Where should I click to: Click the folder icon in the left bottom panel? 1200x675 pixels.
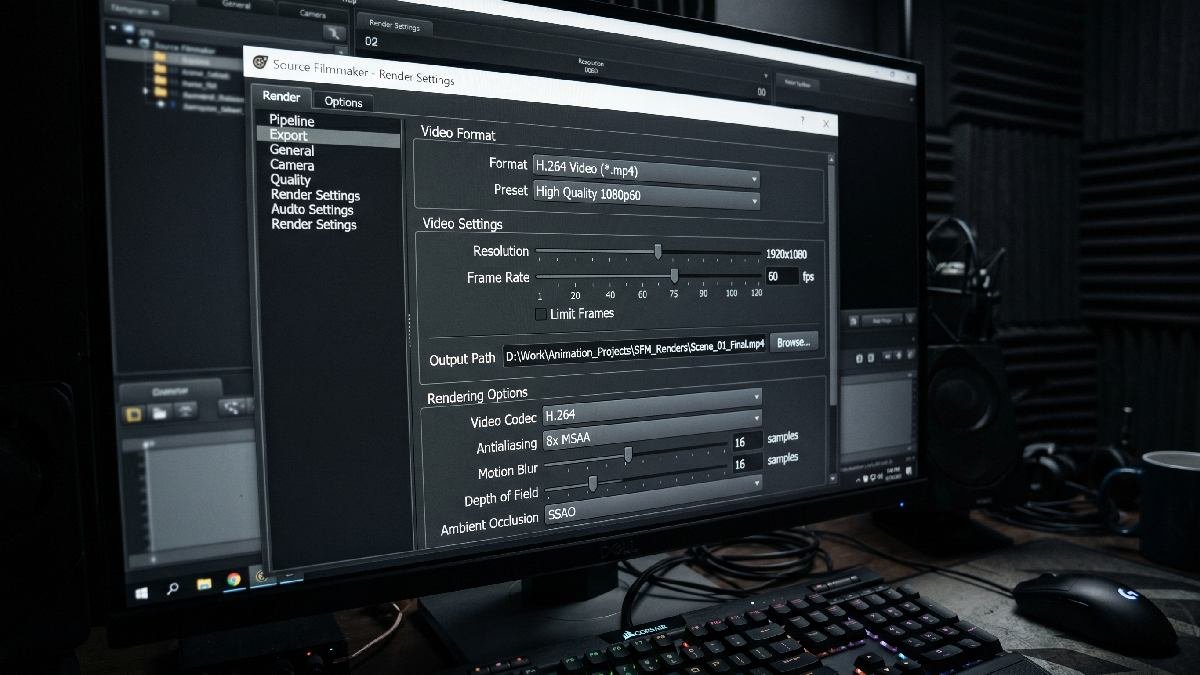click(x=160, y=411)
